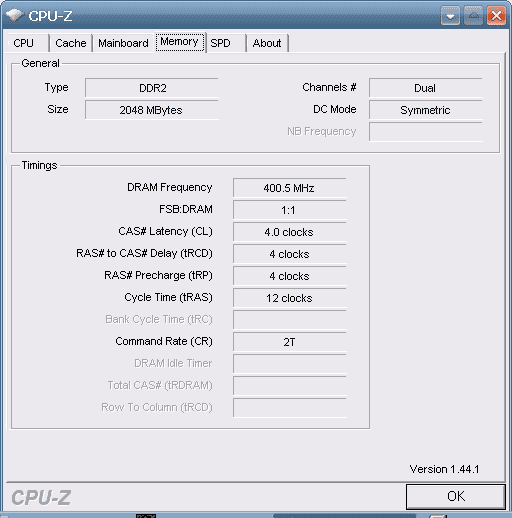The width and height of the screenshot is (512, 518).
Task: Click the OK button
Action: [x=456, y=496]
